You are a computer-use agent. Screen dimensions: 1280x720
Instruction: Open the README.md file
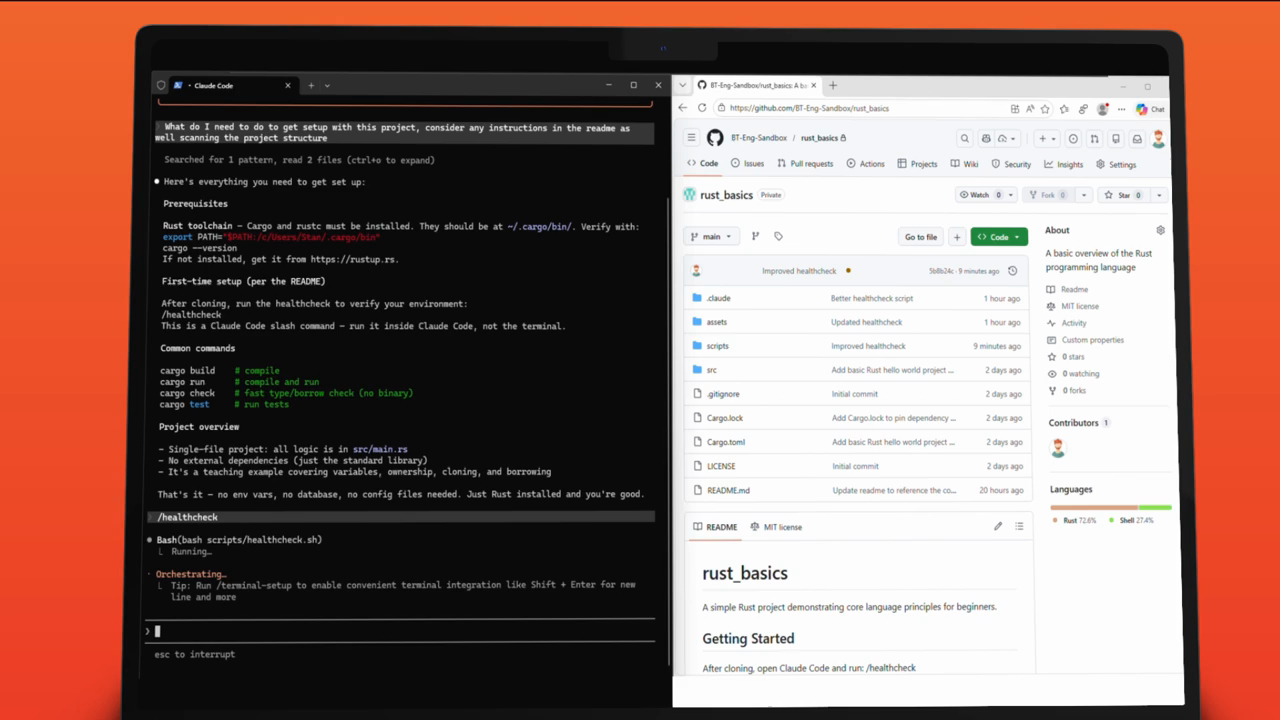728,491
